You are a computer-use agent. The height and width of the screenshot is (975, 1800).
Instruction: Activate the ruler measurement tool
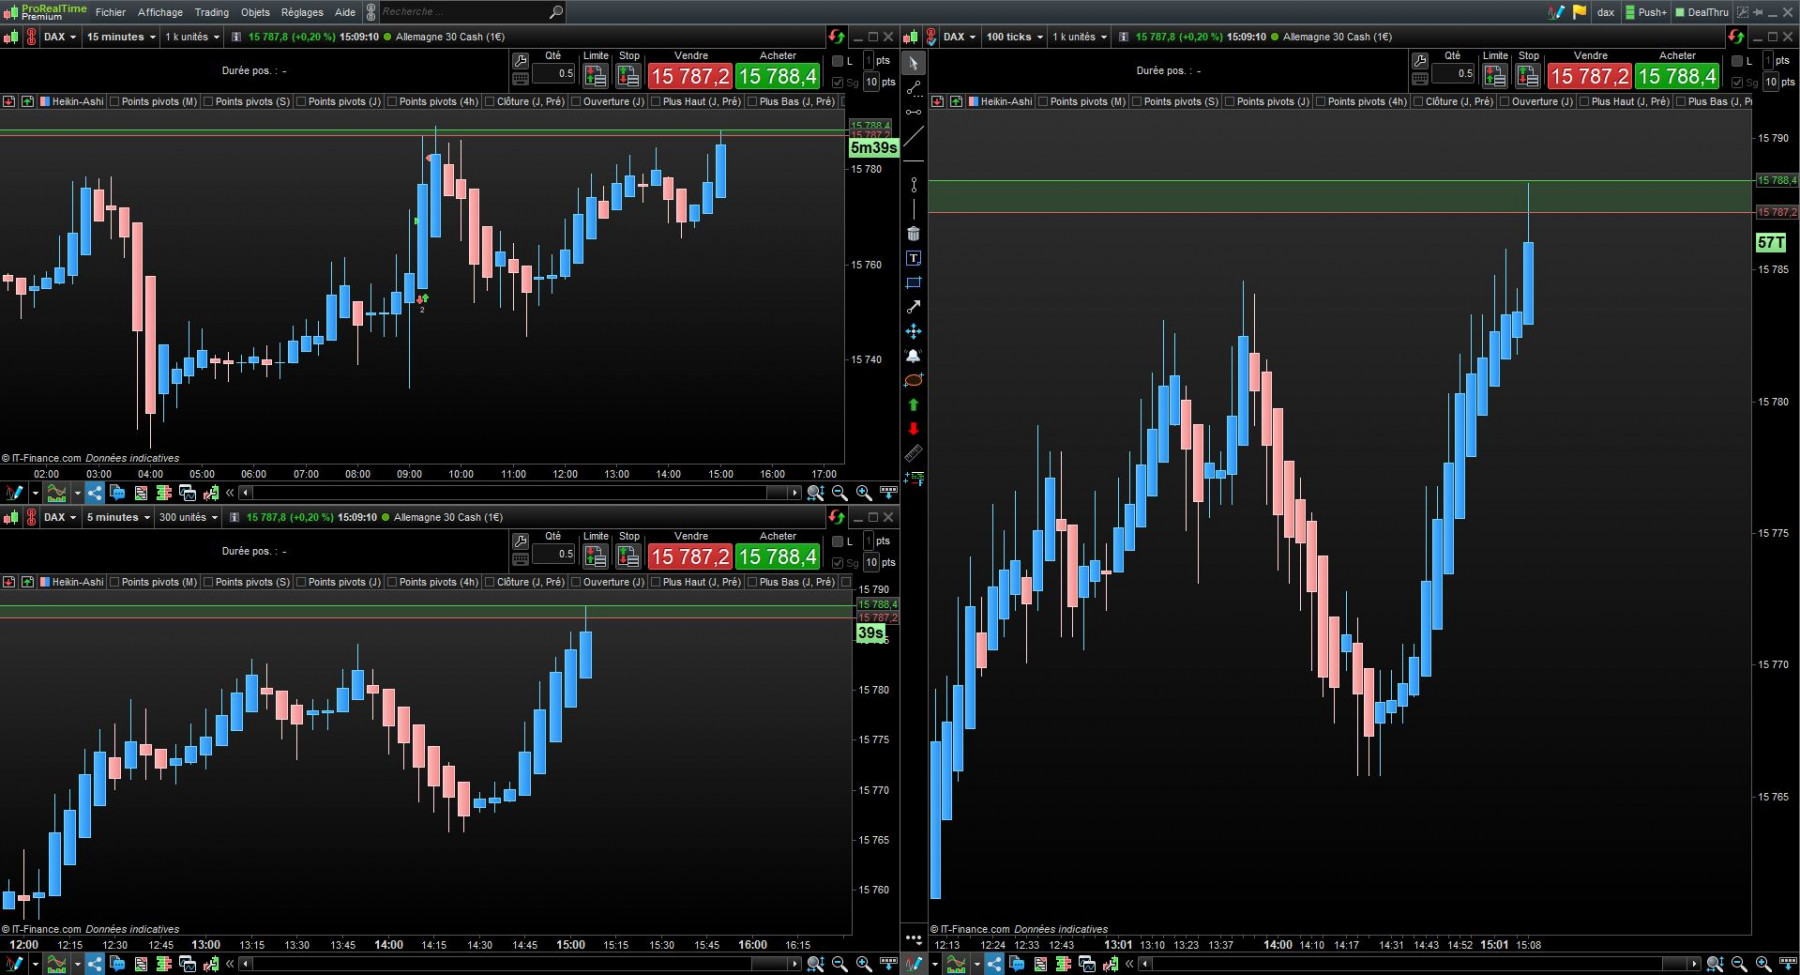click(x=913, y=454)
